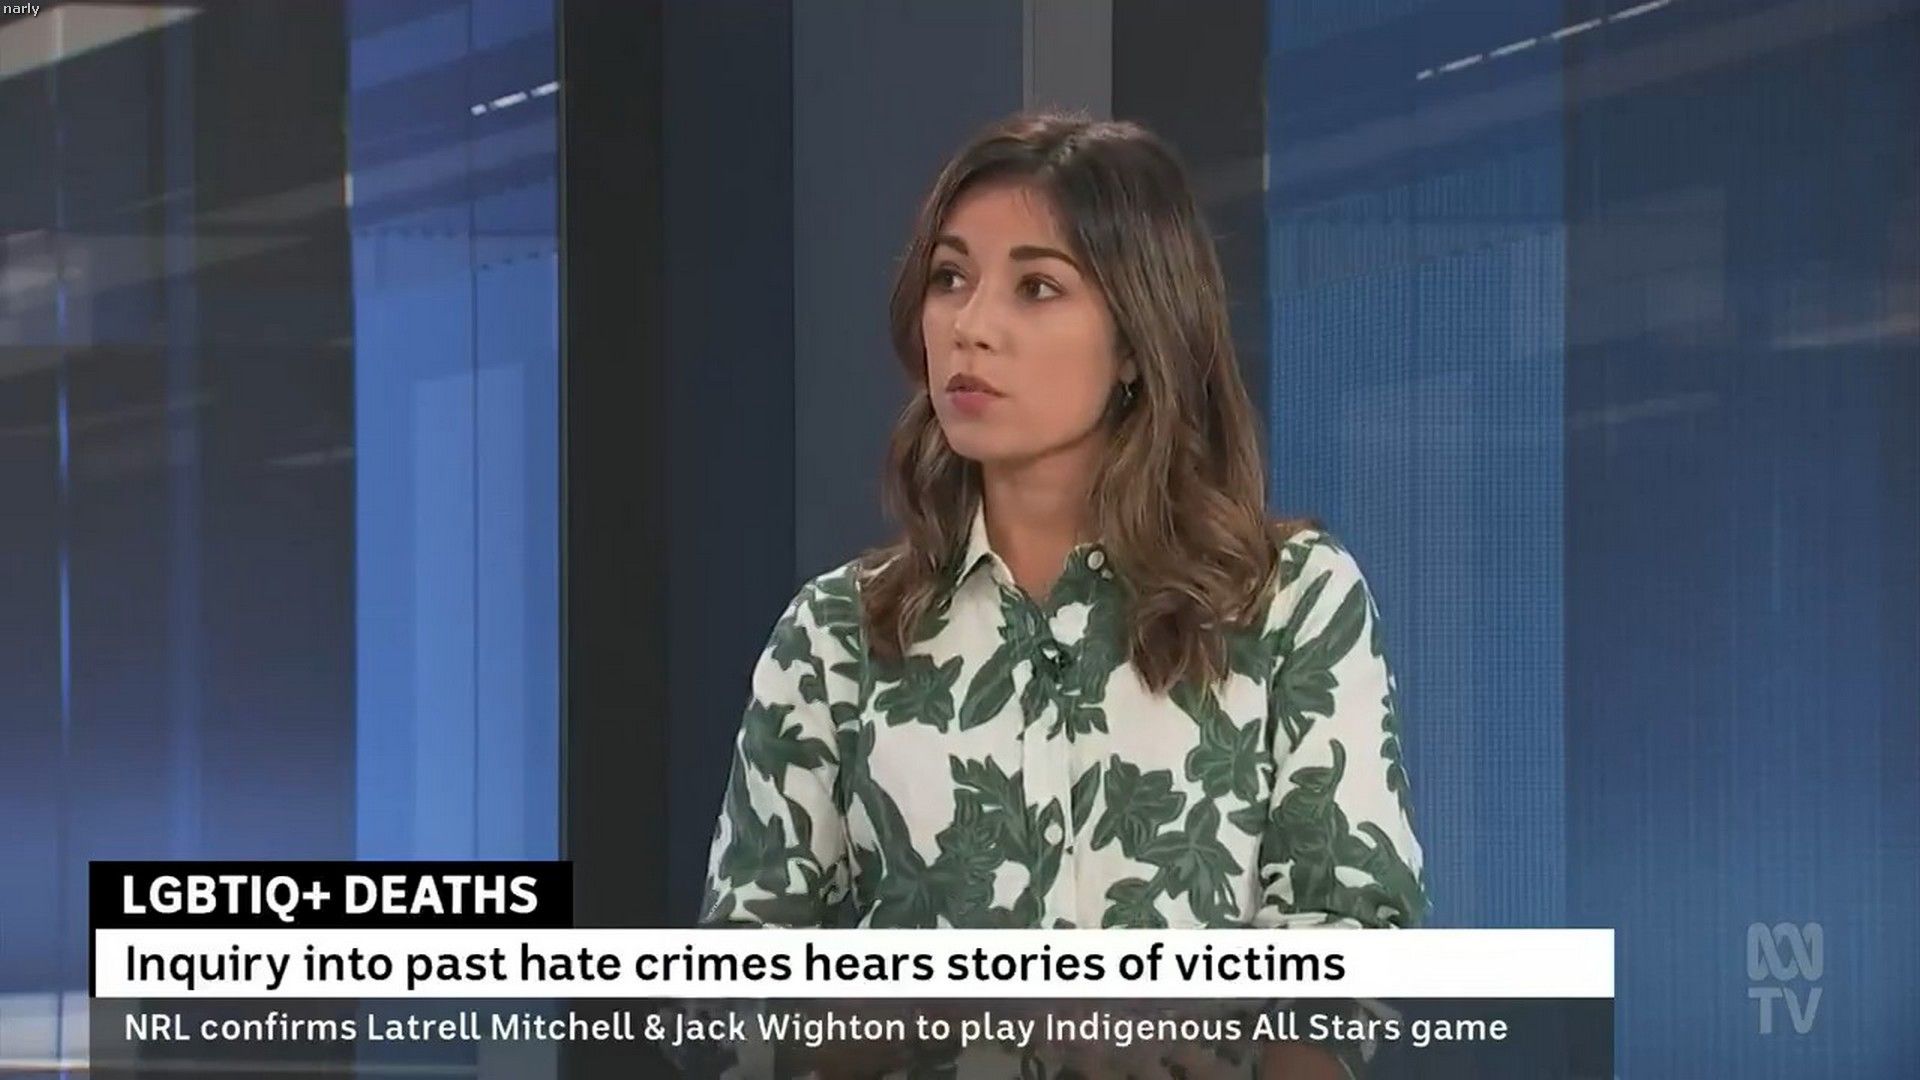Viewport: 1920px width, 1080px height.
Task: Click the 'narly' text in top corner
Action: coord(21,9)
